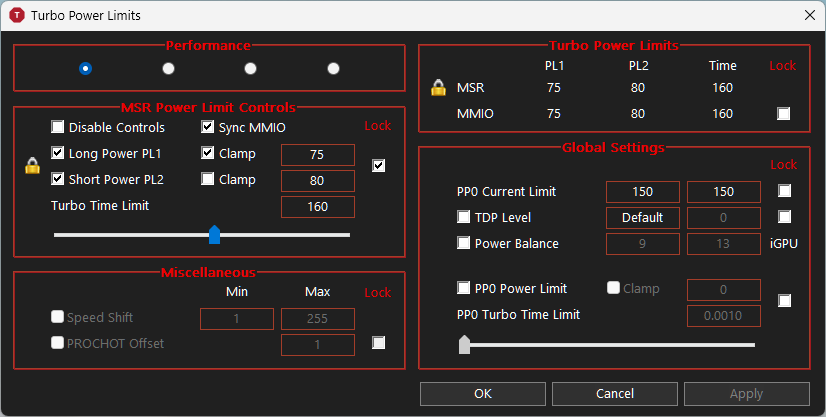Click the MSR Power Limit padlock icon
The width and height of the screenshot is (826, 417).
click(x=31, y=166)
